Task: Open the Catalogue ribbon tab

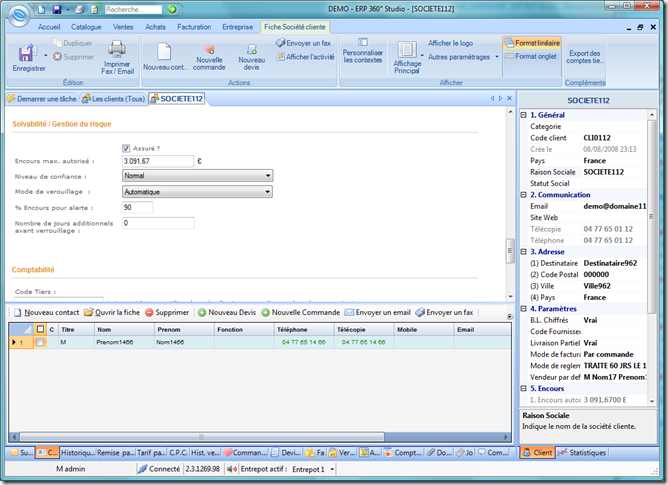Action: [86, 27]
